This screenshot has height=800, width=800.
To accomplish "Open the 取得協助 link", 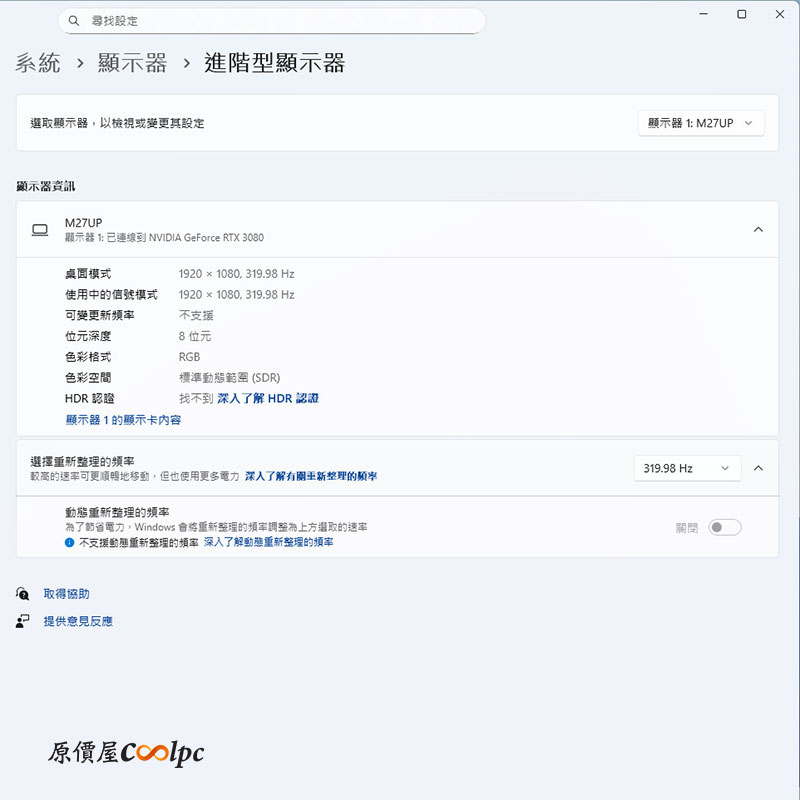I will 66,594.
